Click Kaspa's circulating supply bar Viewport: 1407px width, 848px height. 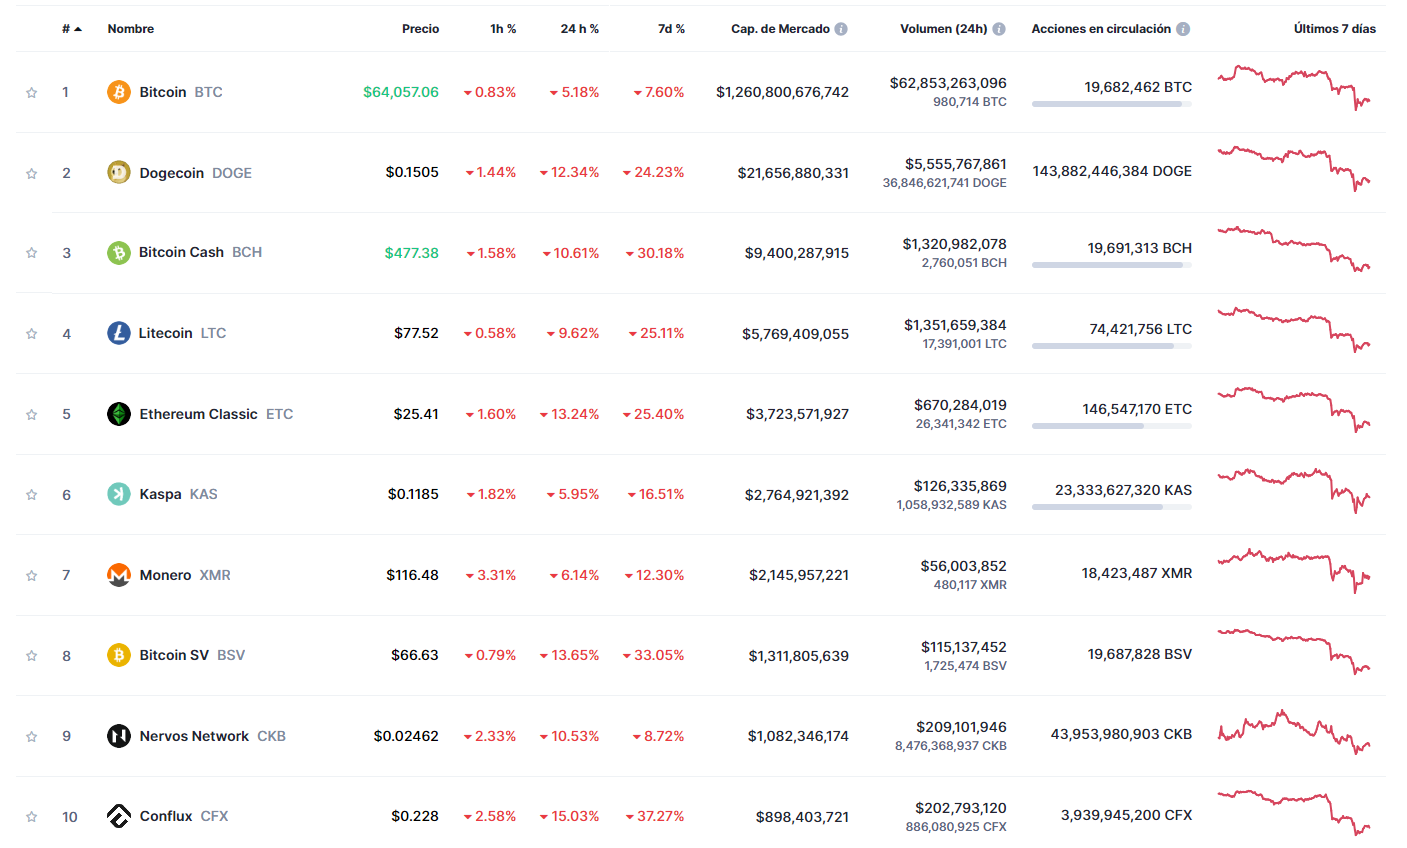pos(1112,507)
